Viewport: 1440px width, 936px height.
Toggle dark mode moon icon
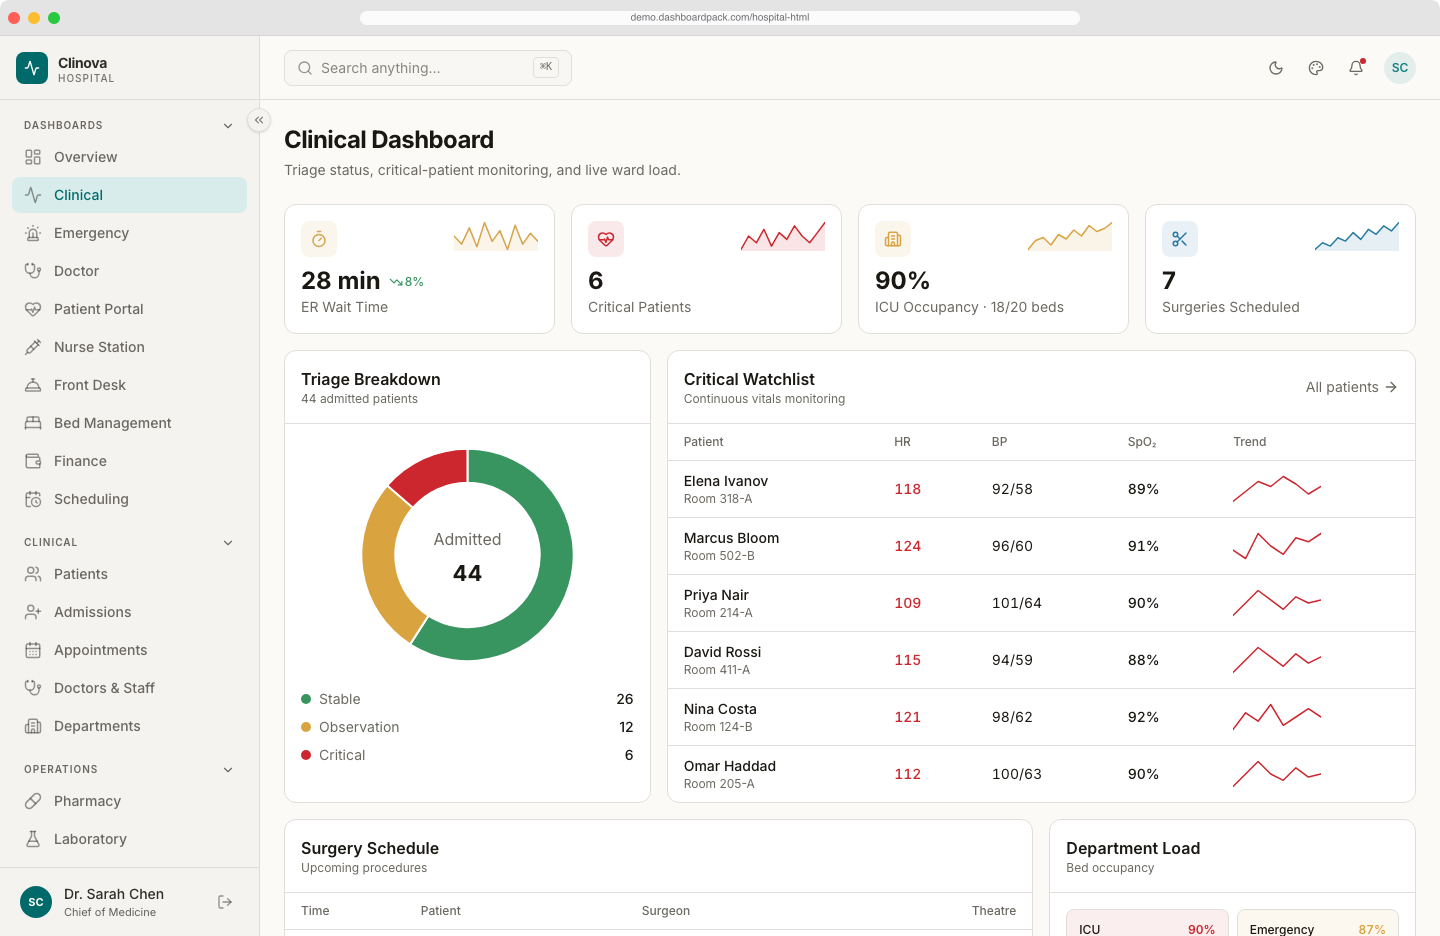coord(1276,68)
